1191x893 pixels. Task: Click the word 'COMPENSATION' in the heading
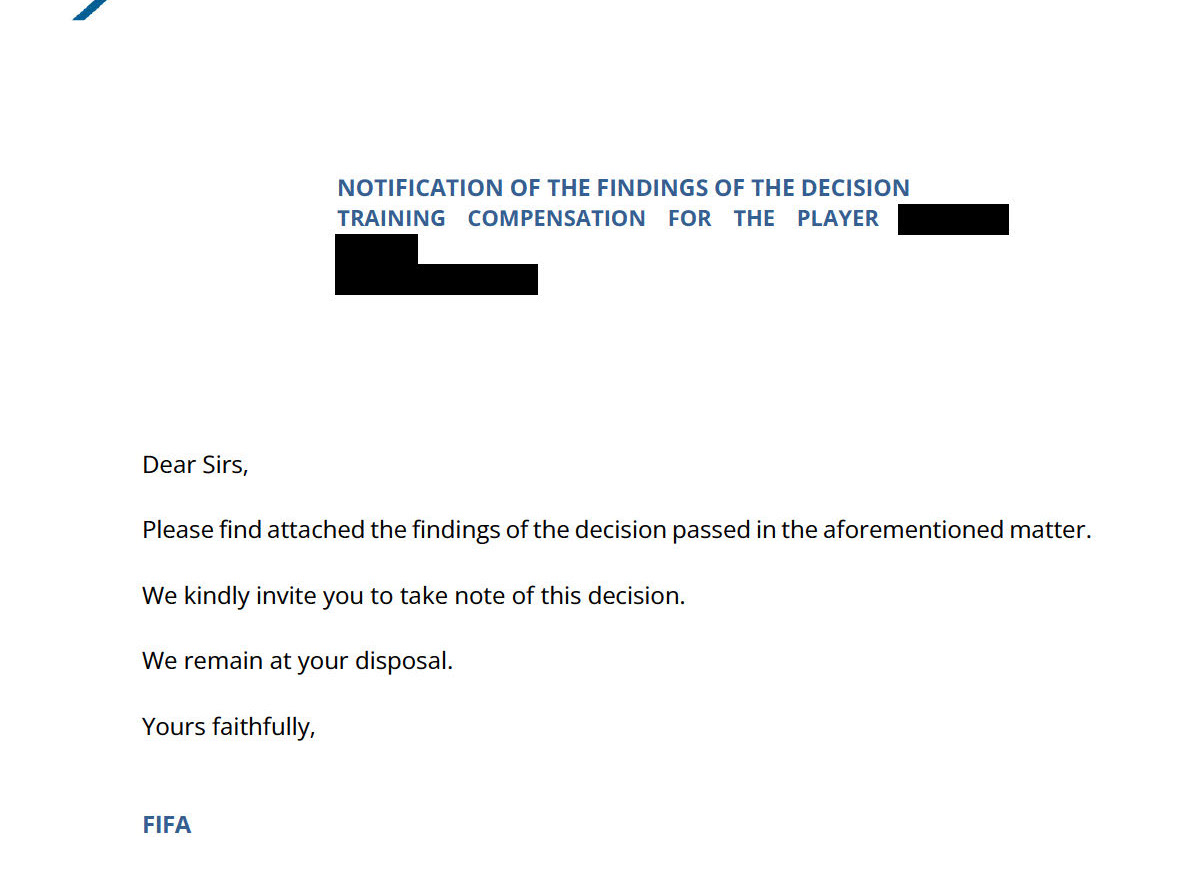coord(556,219)
